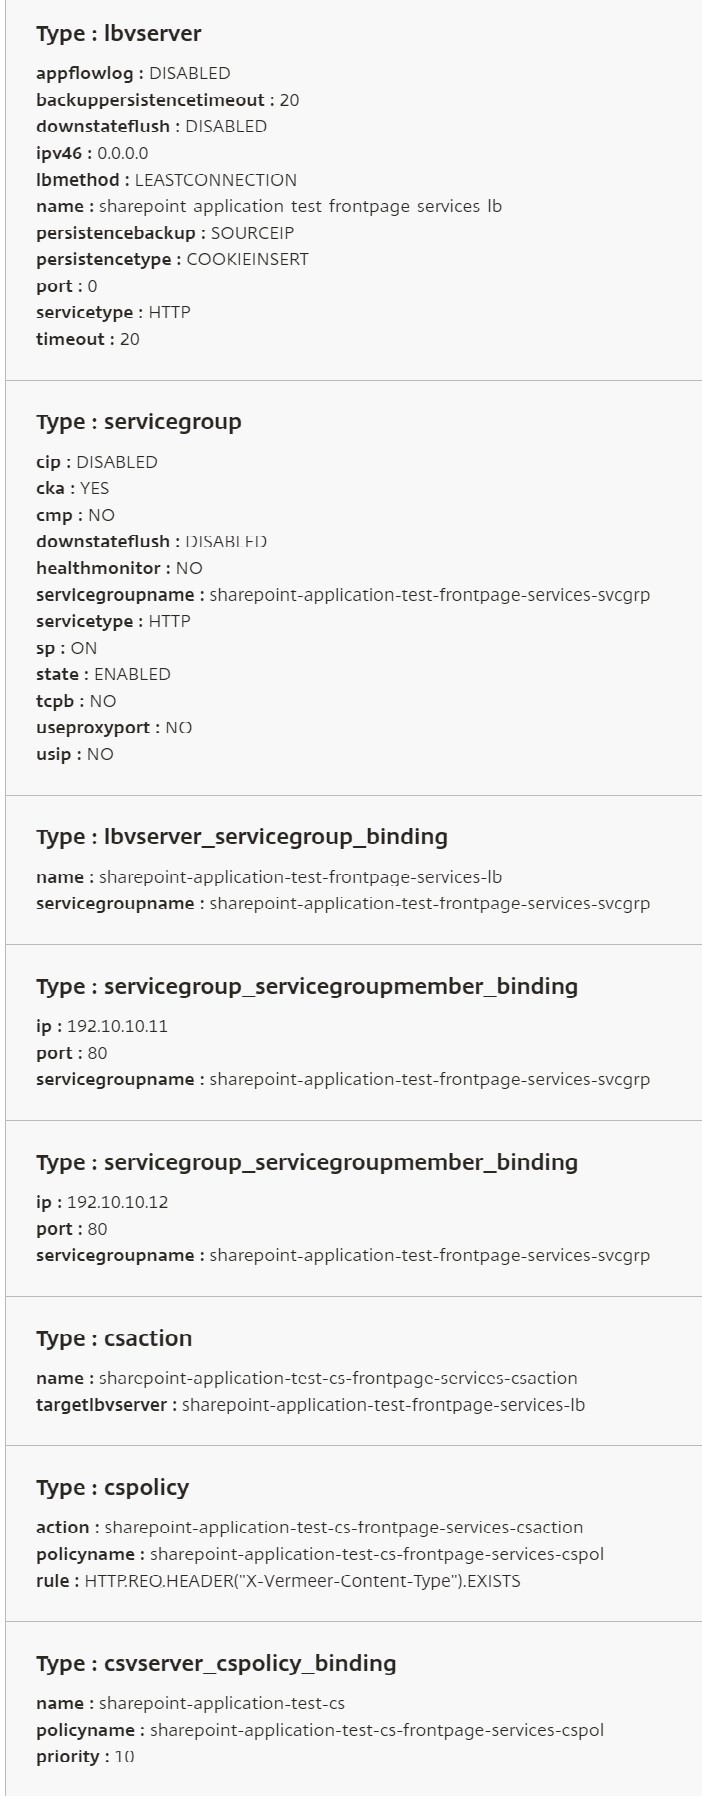The image size is (702, 1796).
Task: Select the backuppersistencetimeout 20 line
Action: [x=168, y=100]
